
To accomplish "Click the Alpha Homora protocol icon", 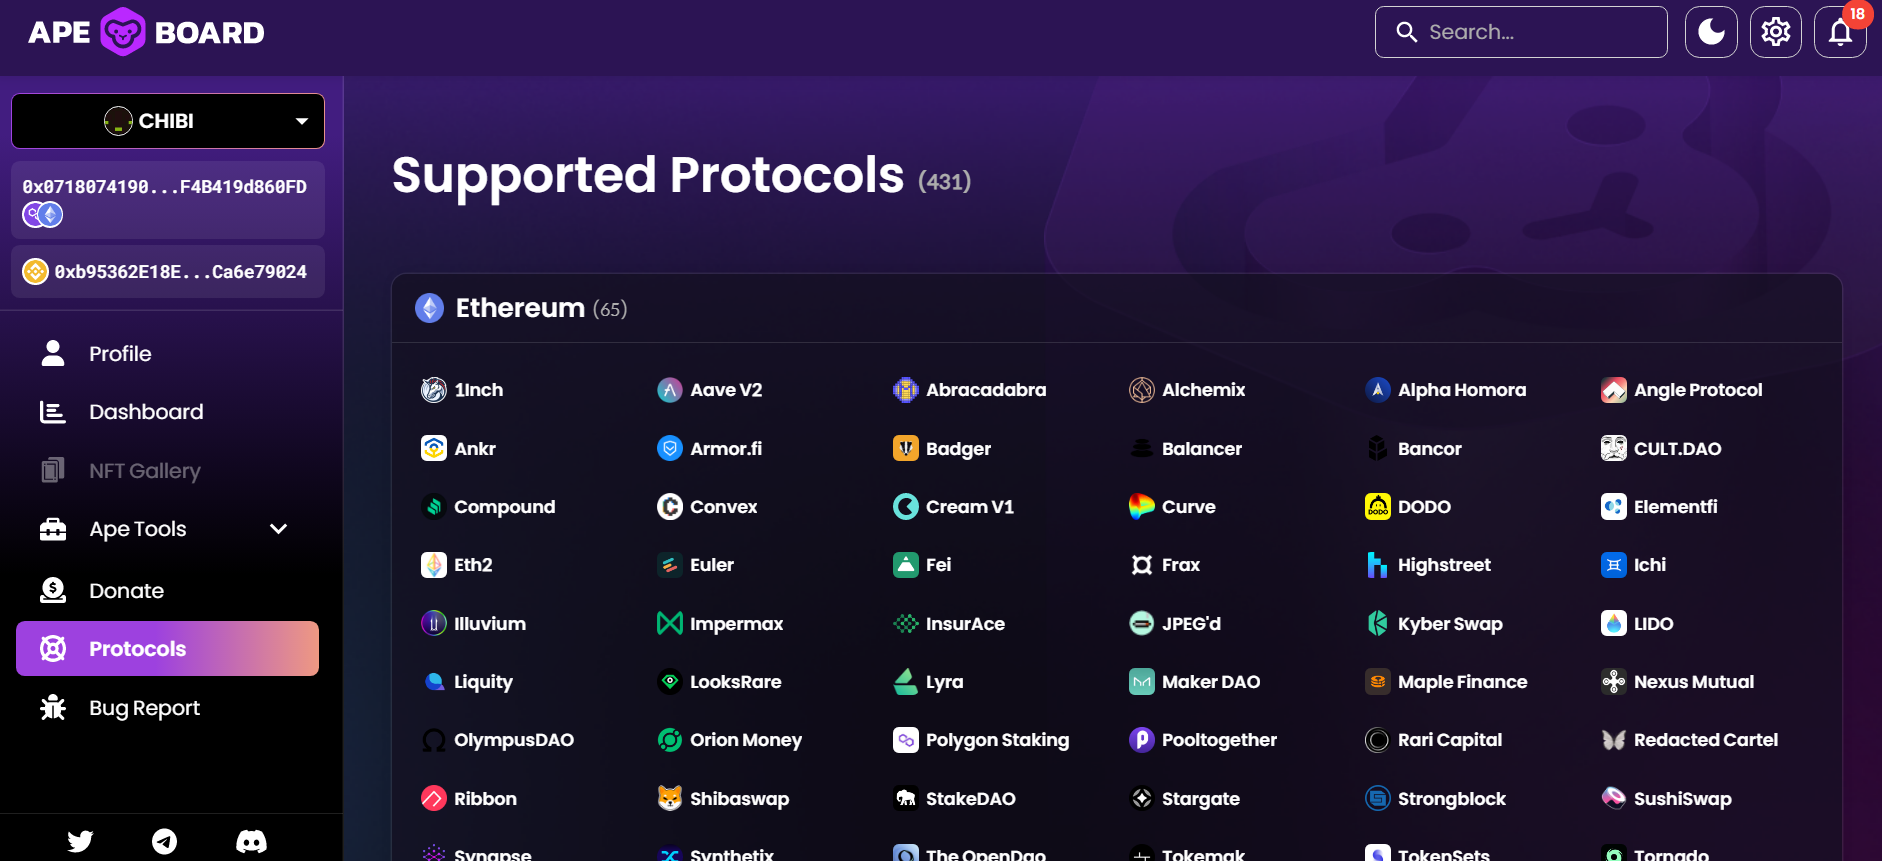I will click(1378, 390).
